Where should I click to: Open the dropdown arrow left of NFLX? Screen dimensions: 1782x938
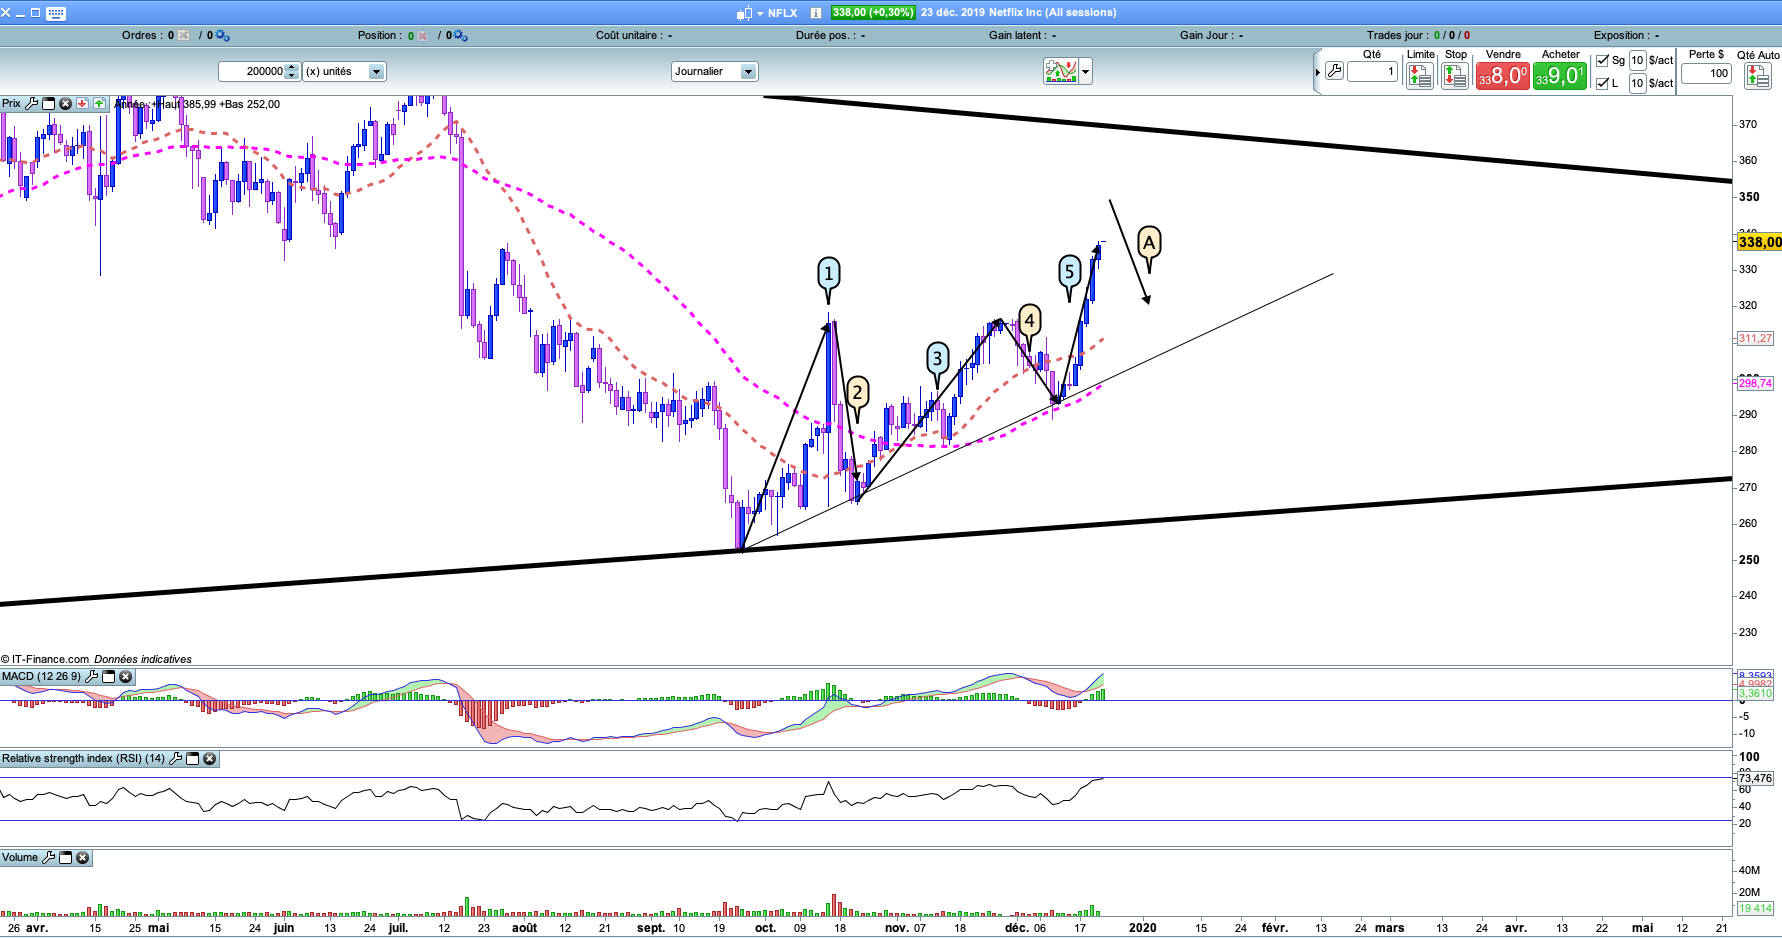[760, 14]
